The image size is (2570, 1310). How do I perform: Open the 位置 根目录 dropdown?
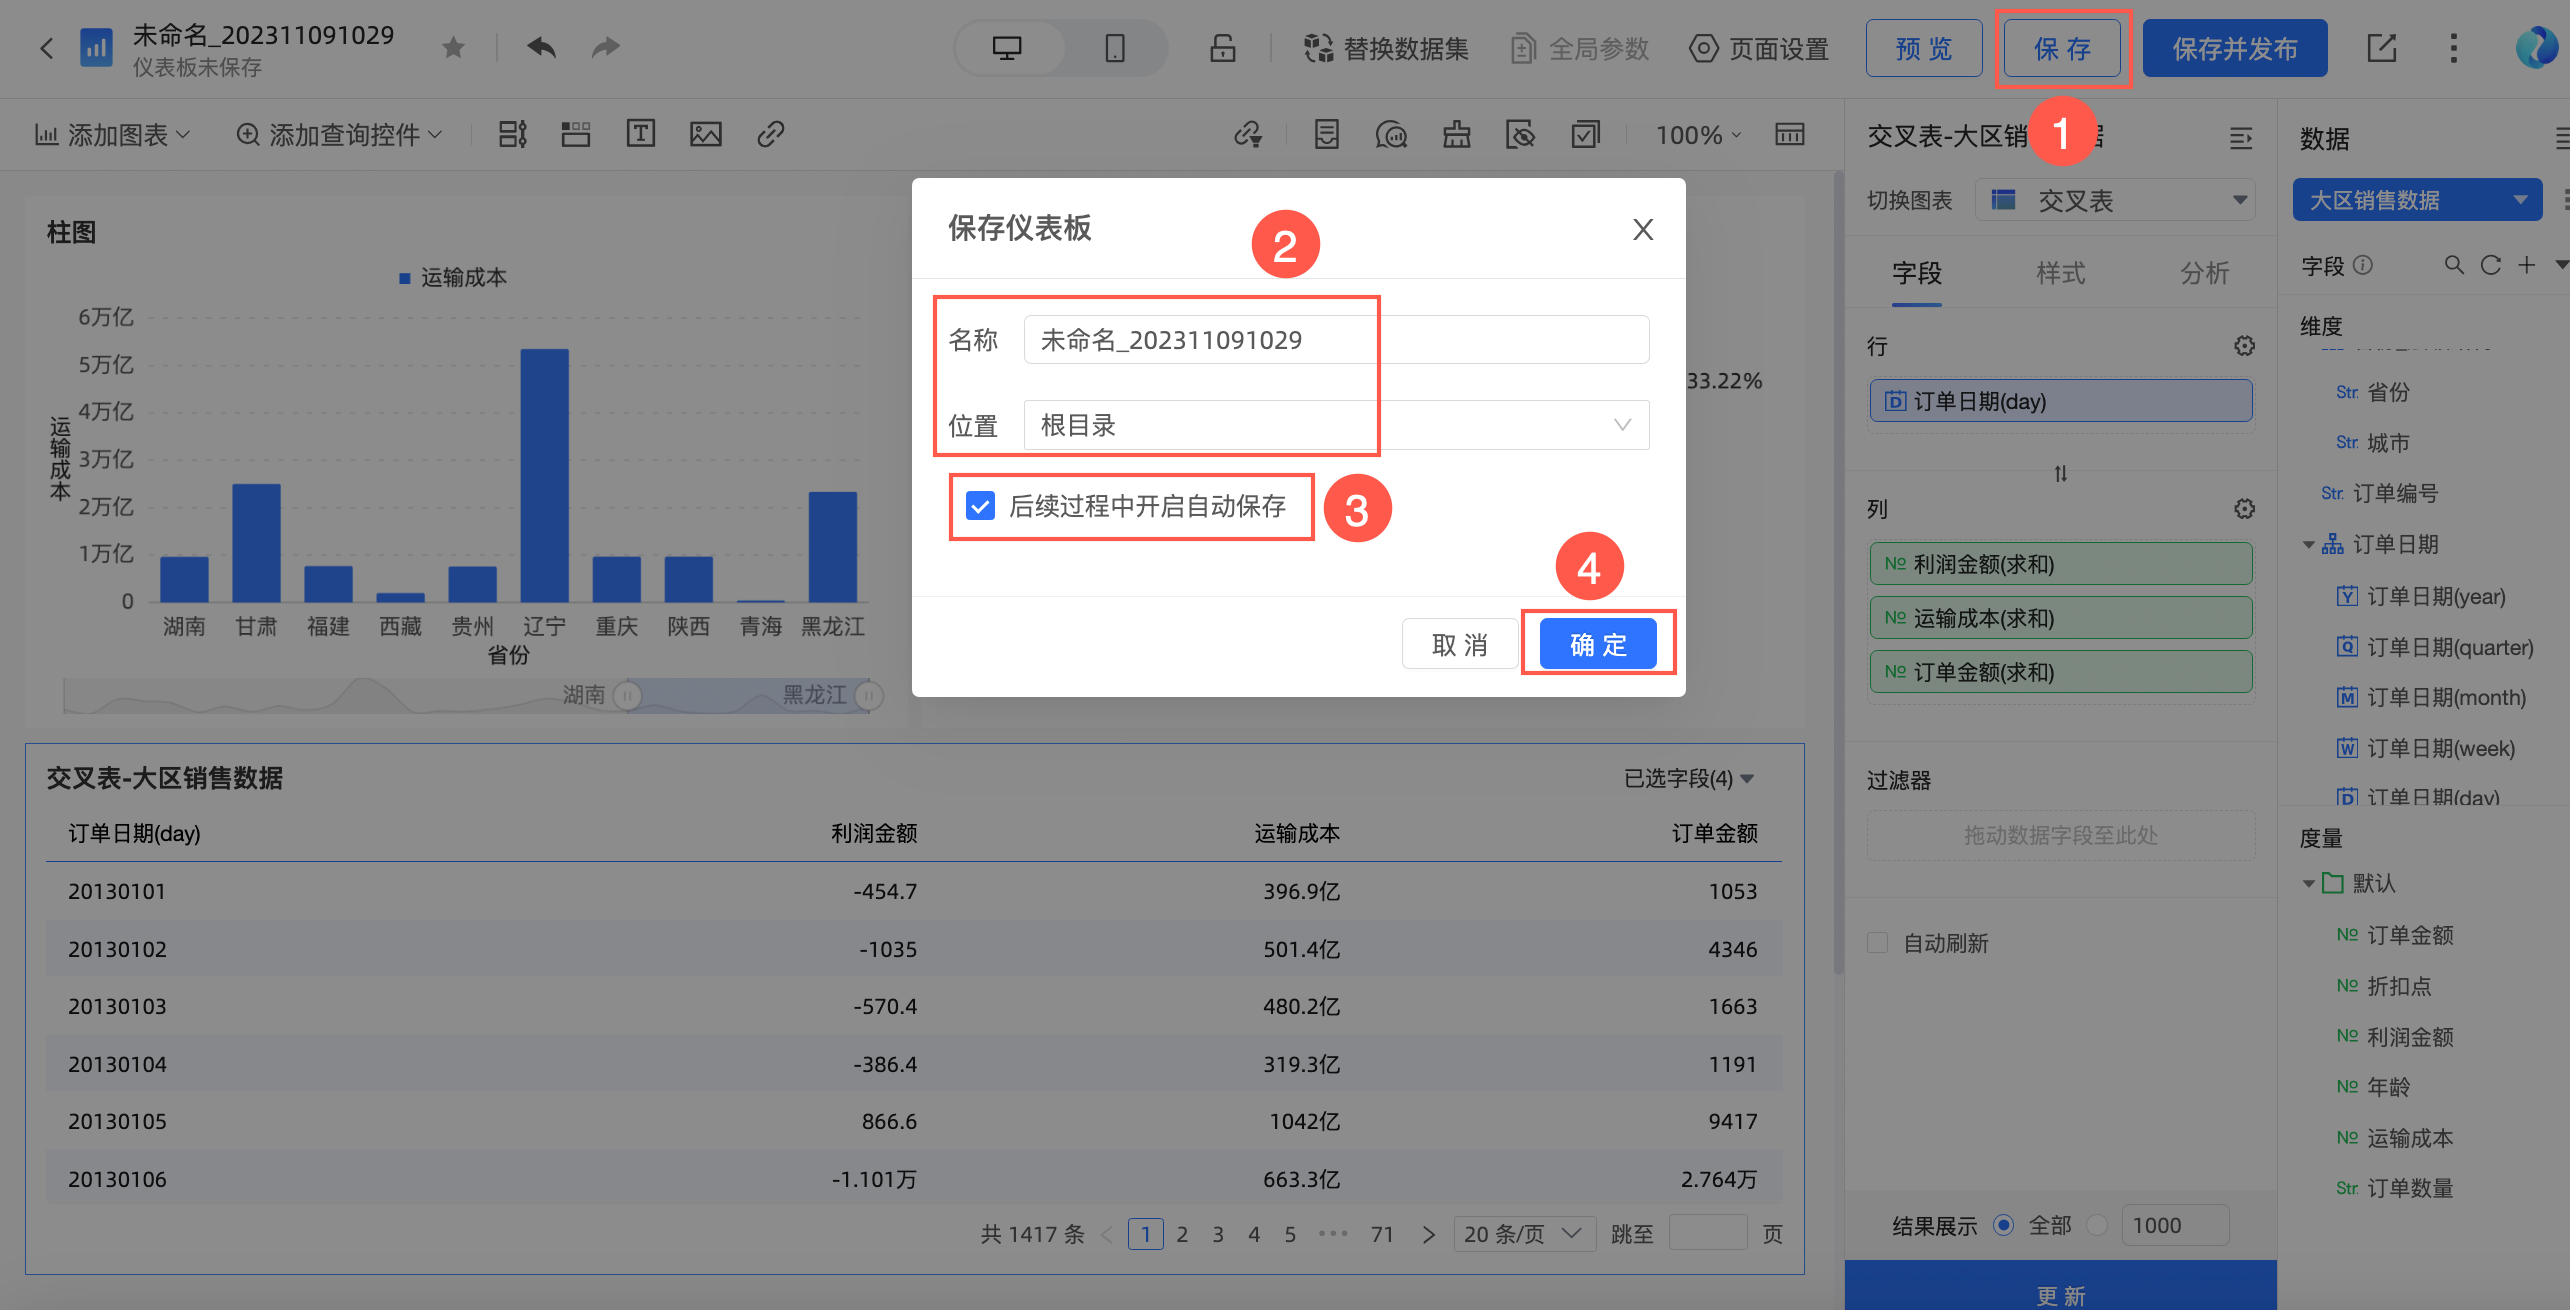[x=1336, y=425]
